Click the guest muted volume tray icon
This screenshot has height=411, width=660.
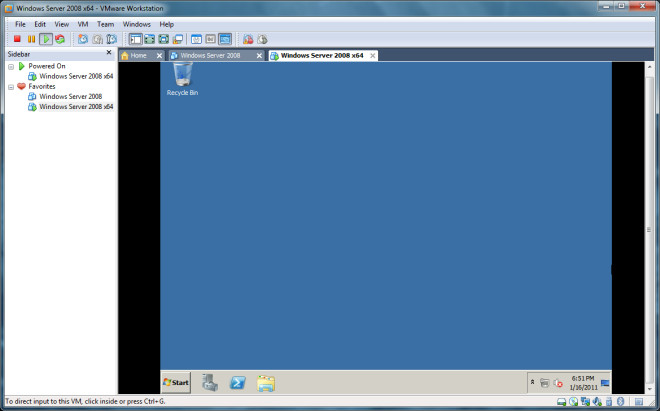pyautogui.click(x=558, y=383)
